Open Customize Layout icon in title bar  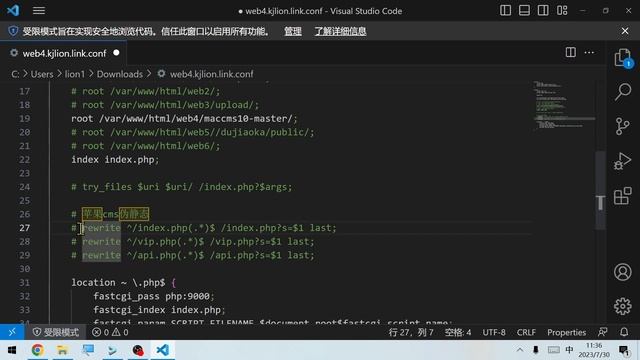point(562,11)
